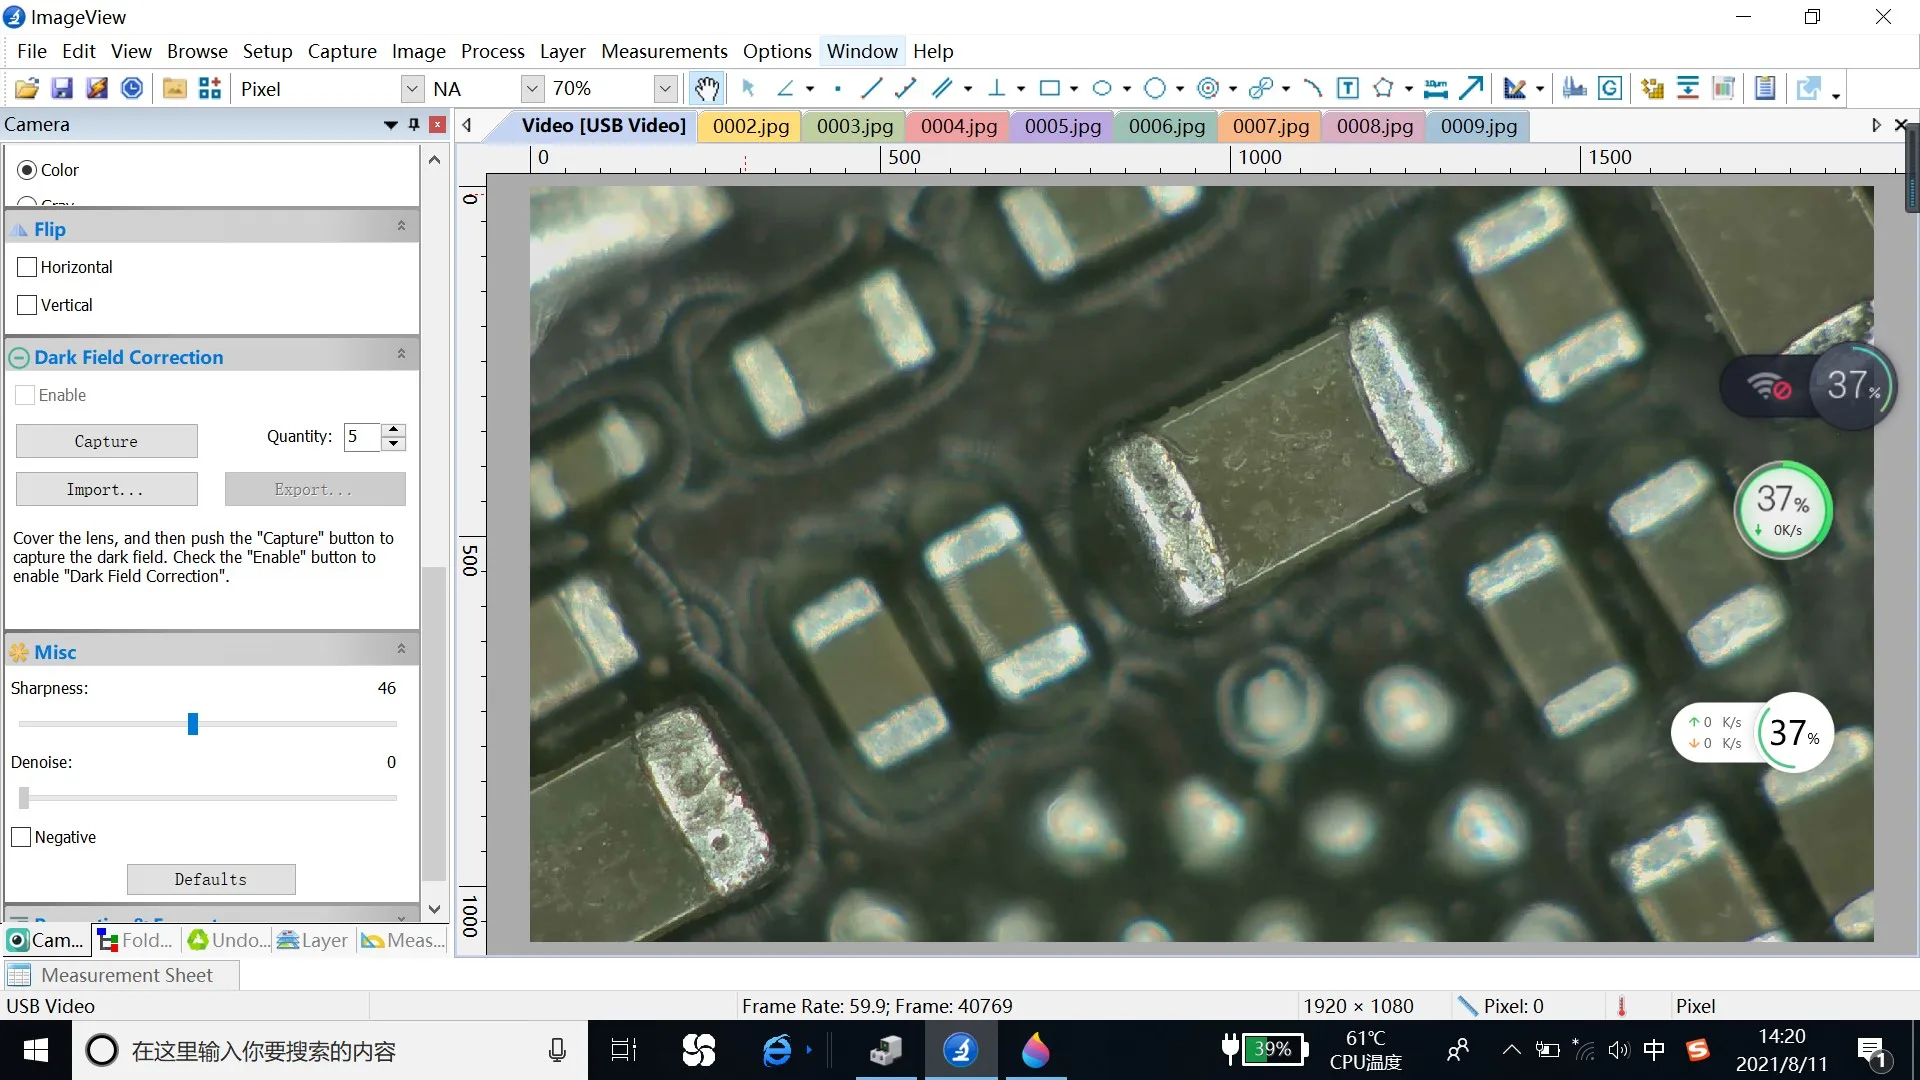
Task: Select the arrow annotation tool
Action: (1471, 89)
